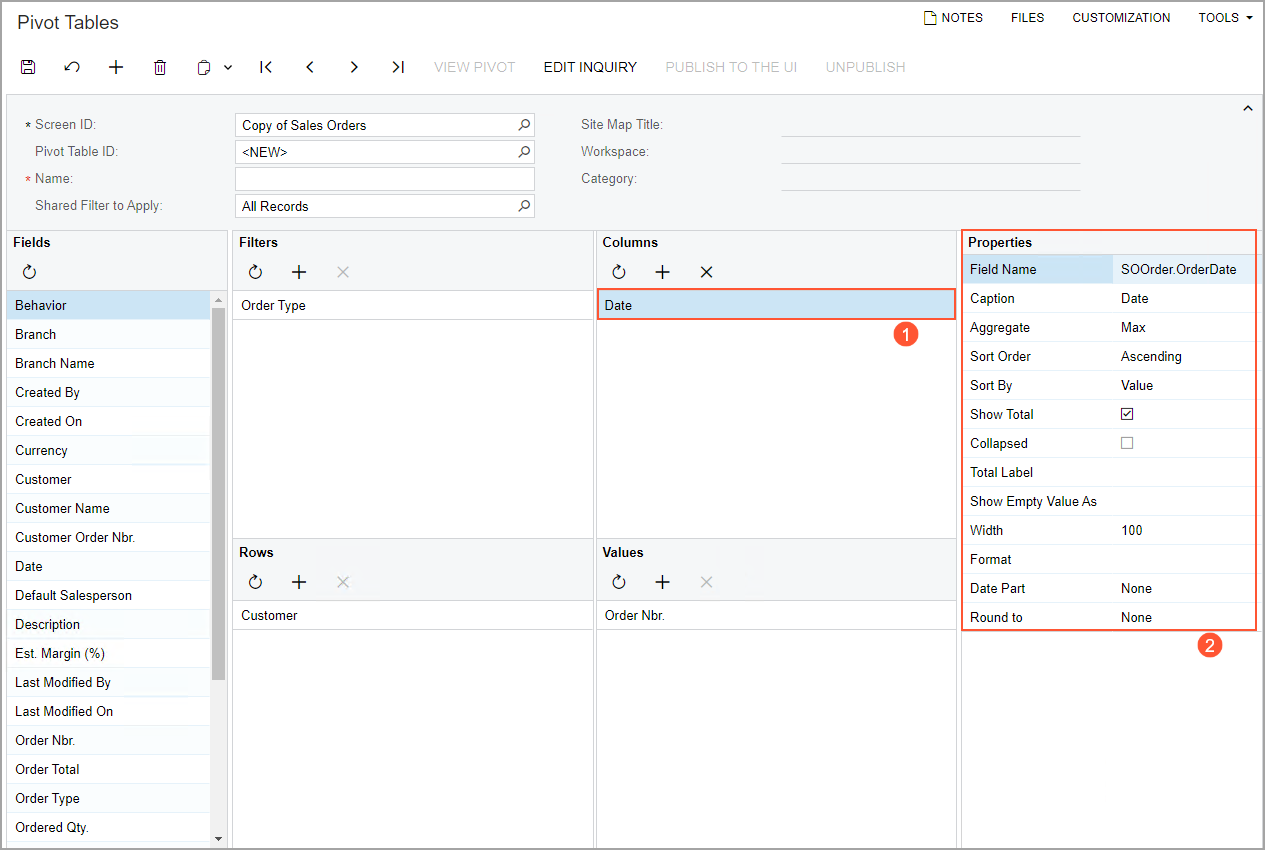The height and width of the screenshot is (850, 1265).
Task: Open the clipboard dropdown arrow
Action: [x=228, y=67]
